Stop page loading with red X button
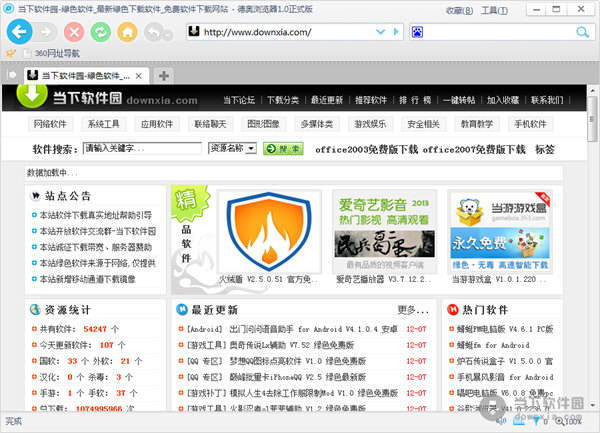 (74, 32)
